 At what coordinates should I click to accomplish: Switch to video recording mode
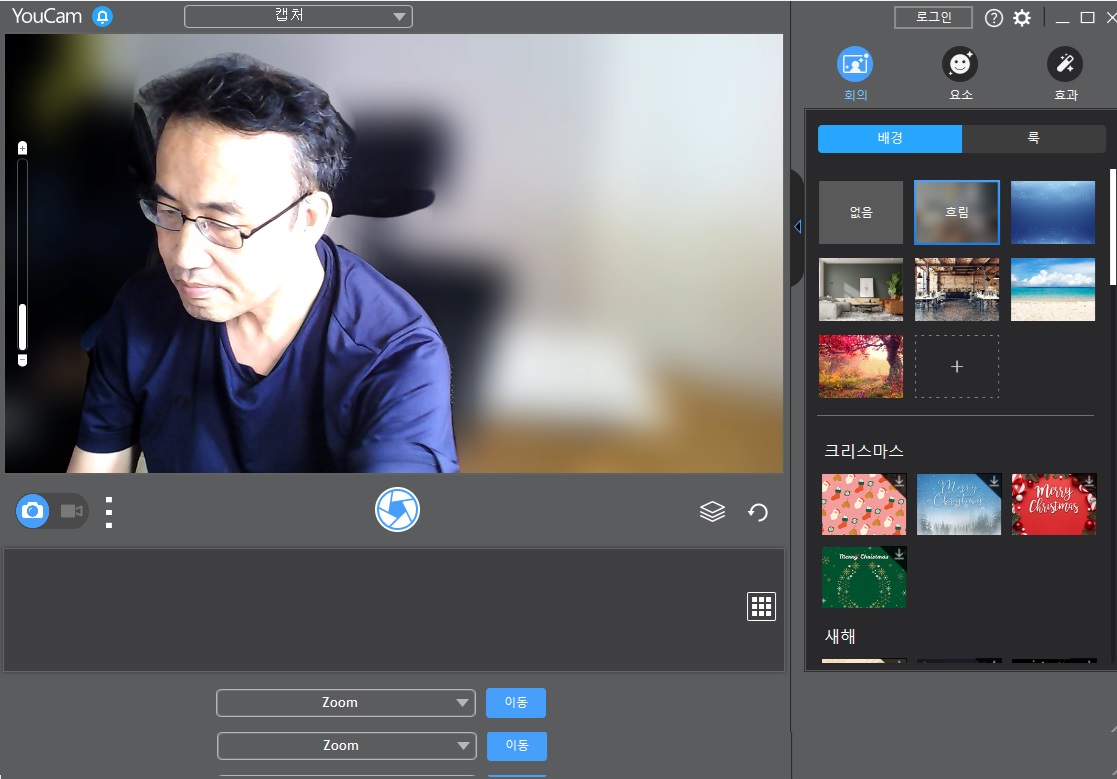tap(71, 511)
